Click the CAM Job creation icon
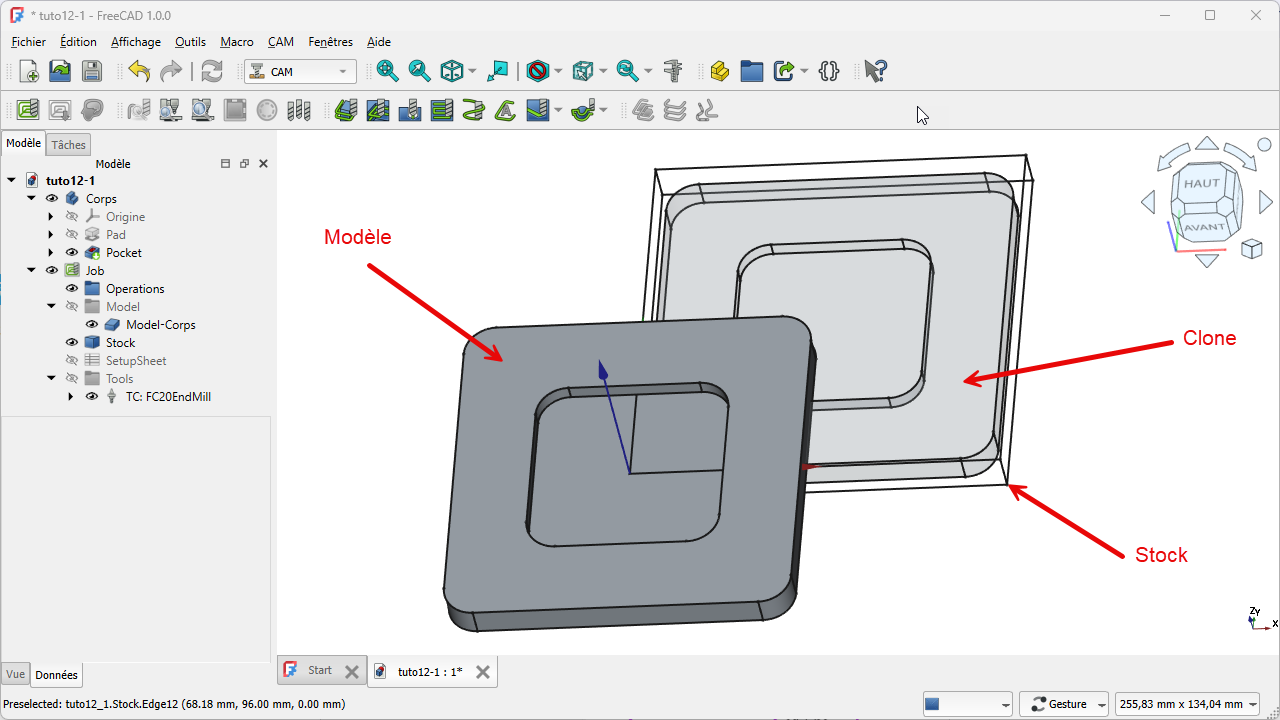Image resolution: width=1280 pixels, height=720 pixels. pyautogui.click(x=28, y=110)
